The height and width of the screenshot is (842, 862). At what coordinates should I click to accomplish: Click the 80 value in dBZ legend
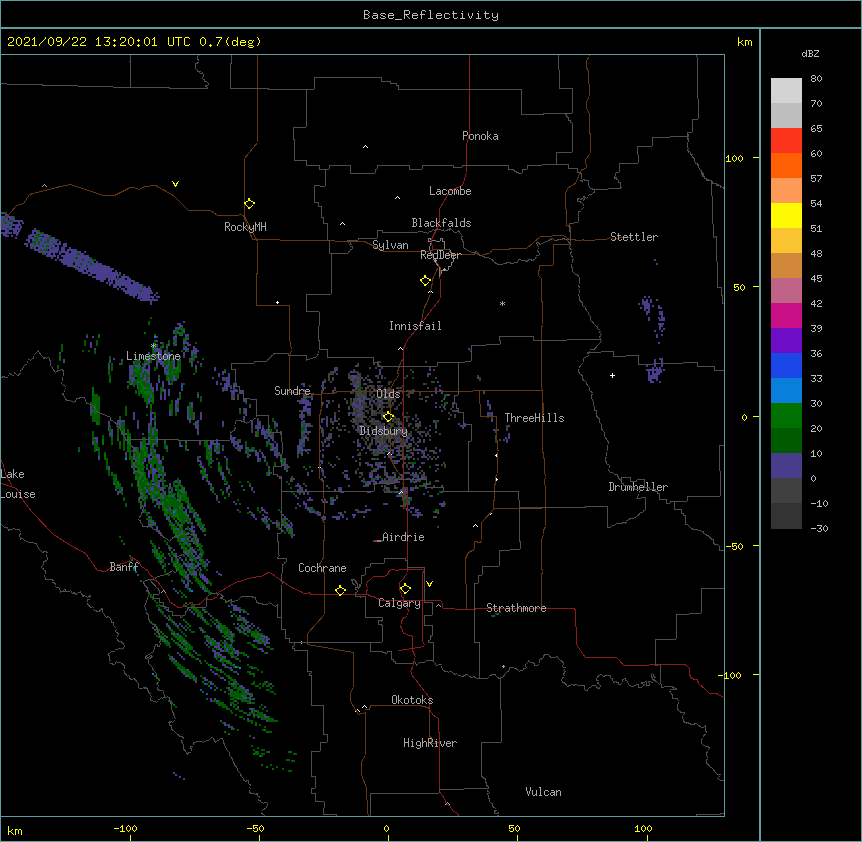coord(816,79)
